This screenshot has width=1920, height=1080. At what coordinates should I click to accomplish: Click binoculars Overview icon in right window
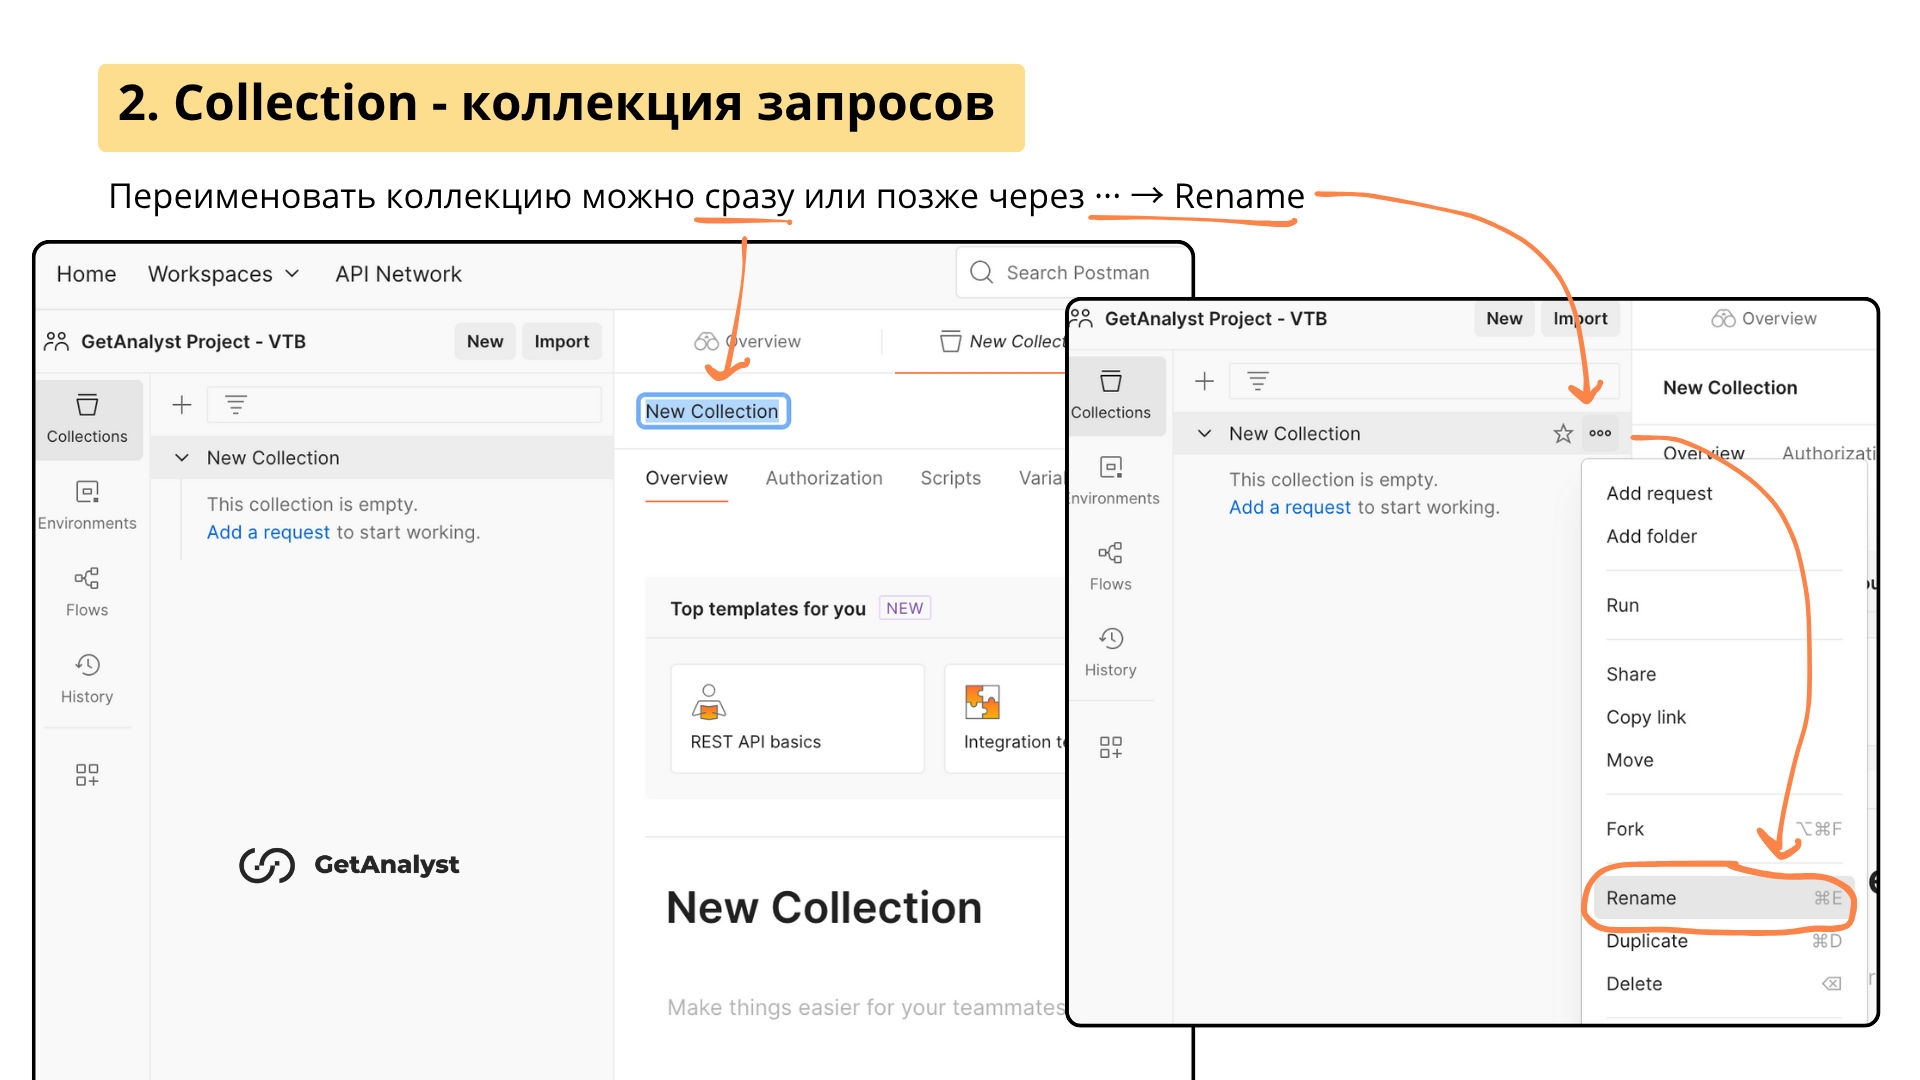pos(1723,319)
